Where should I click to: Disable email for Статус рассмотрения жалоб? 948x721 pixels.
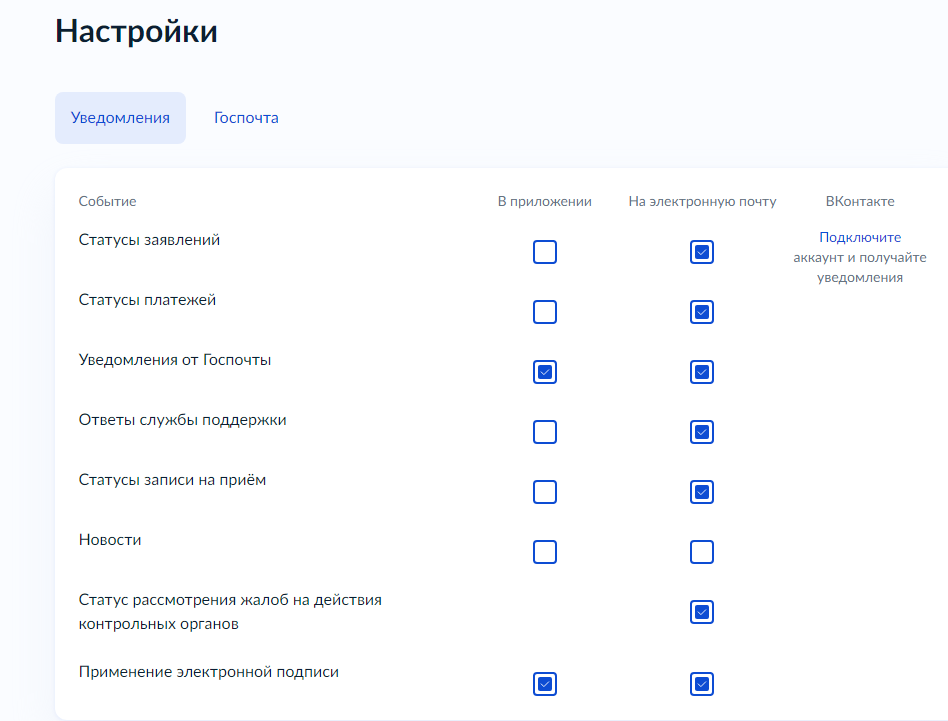tap(702, 612)
